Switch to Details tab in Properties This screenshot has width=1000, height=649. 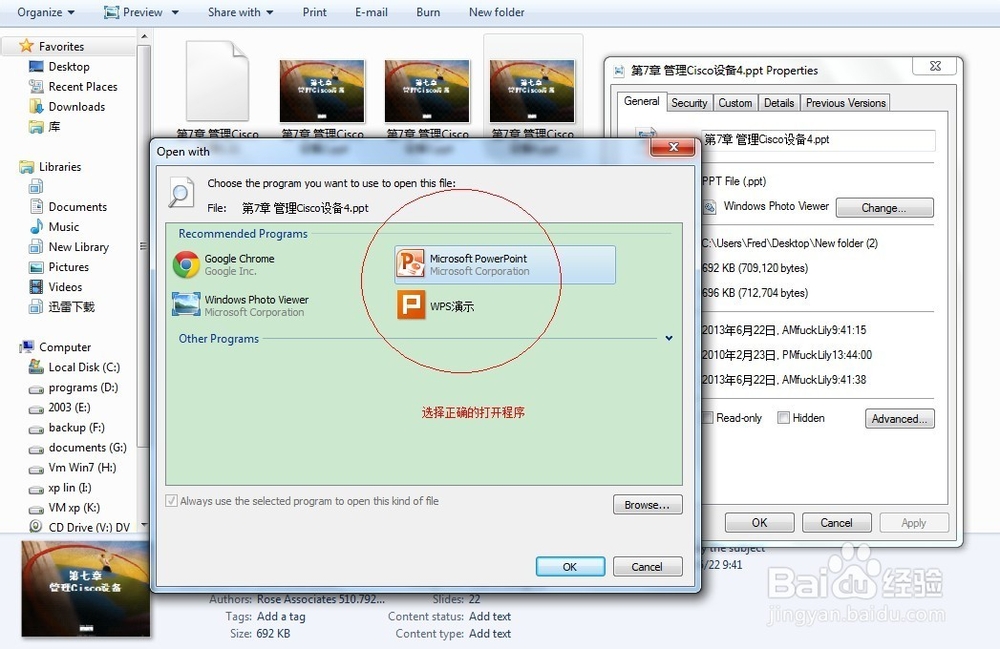tap(779, 103)
